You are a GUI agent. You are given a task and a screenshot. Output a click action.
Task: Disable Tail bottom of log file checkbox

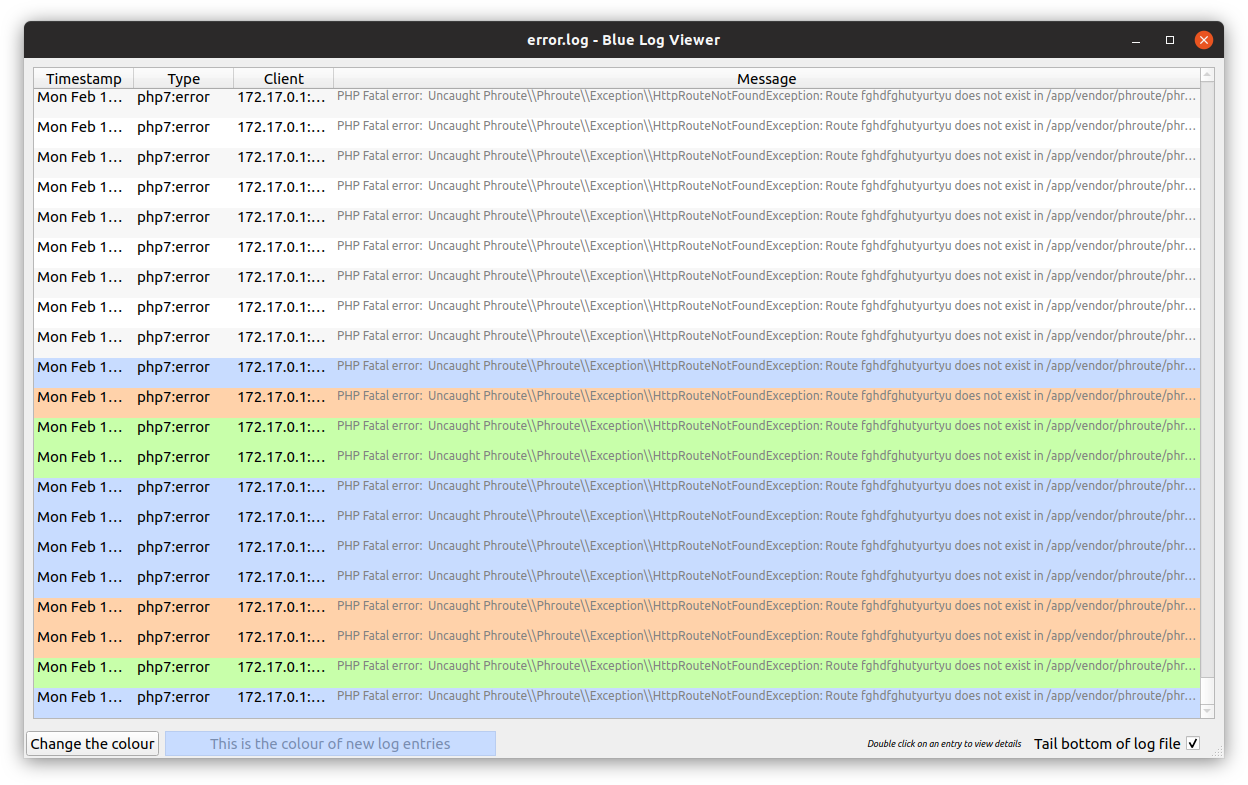point(1192,744)
